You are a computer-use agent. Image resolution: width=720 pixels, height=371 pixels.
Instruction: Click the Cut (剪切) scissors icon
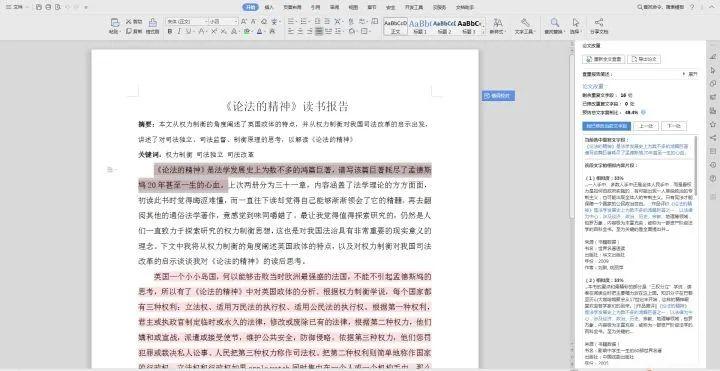click(129, 22)
